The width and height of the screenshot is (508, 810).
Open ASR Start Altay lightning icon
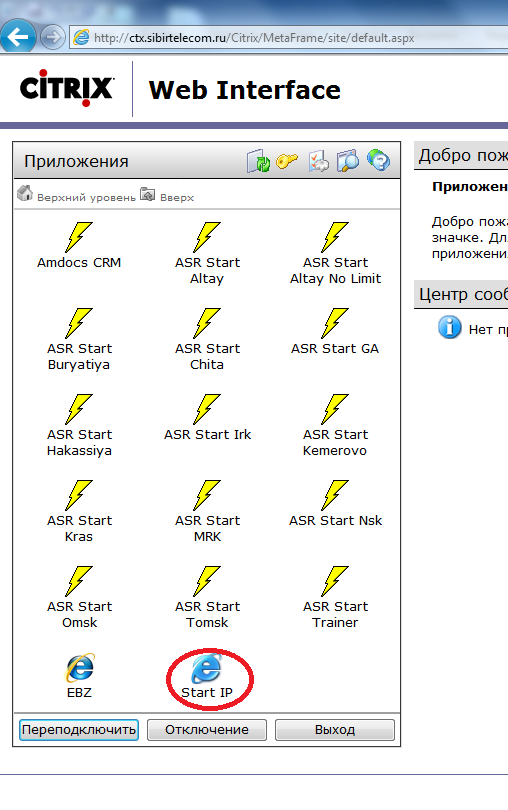coord(207,238)
